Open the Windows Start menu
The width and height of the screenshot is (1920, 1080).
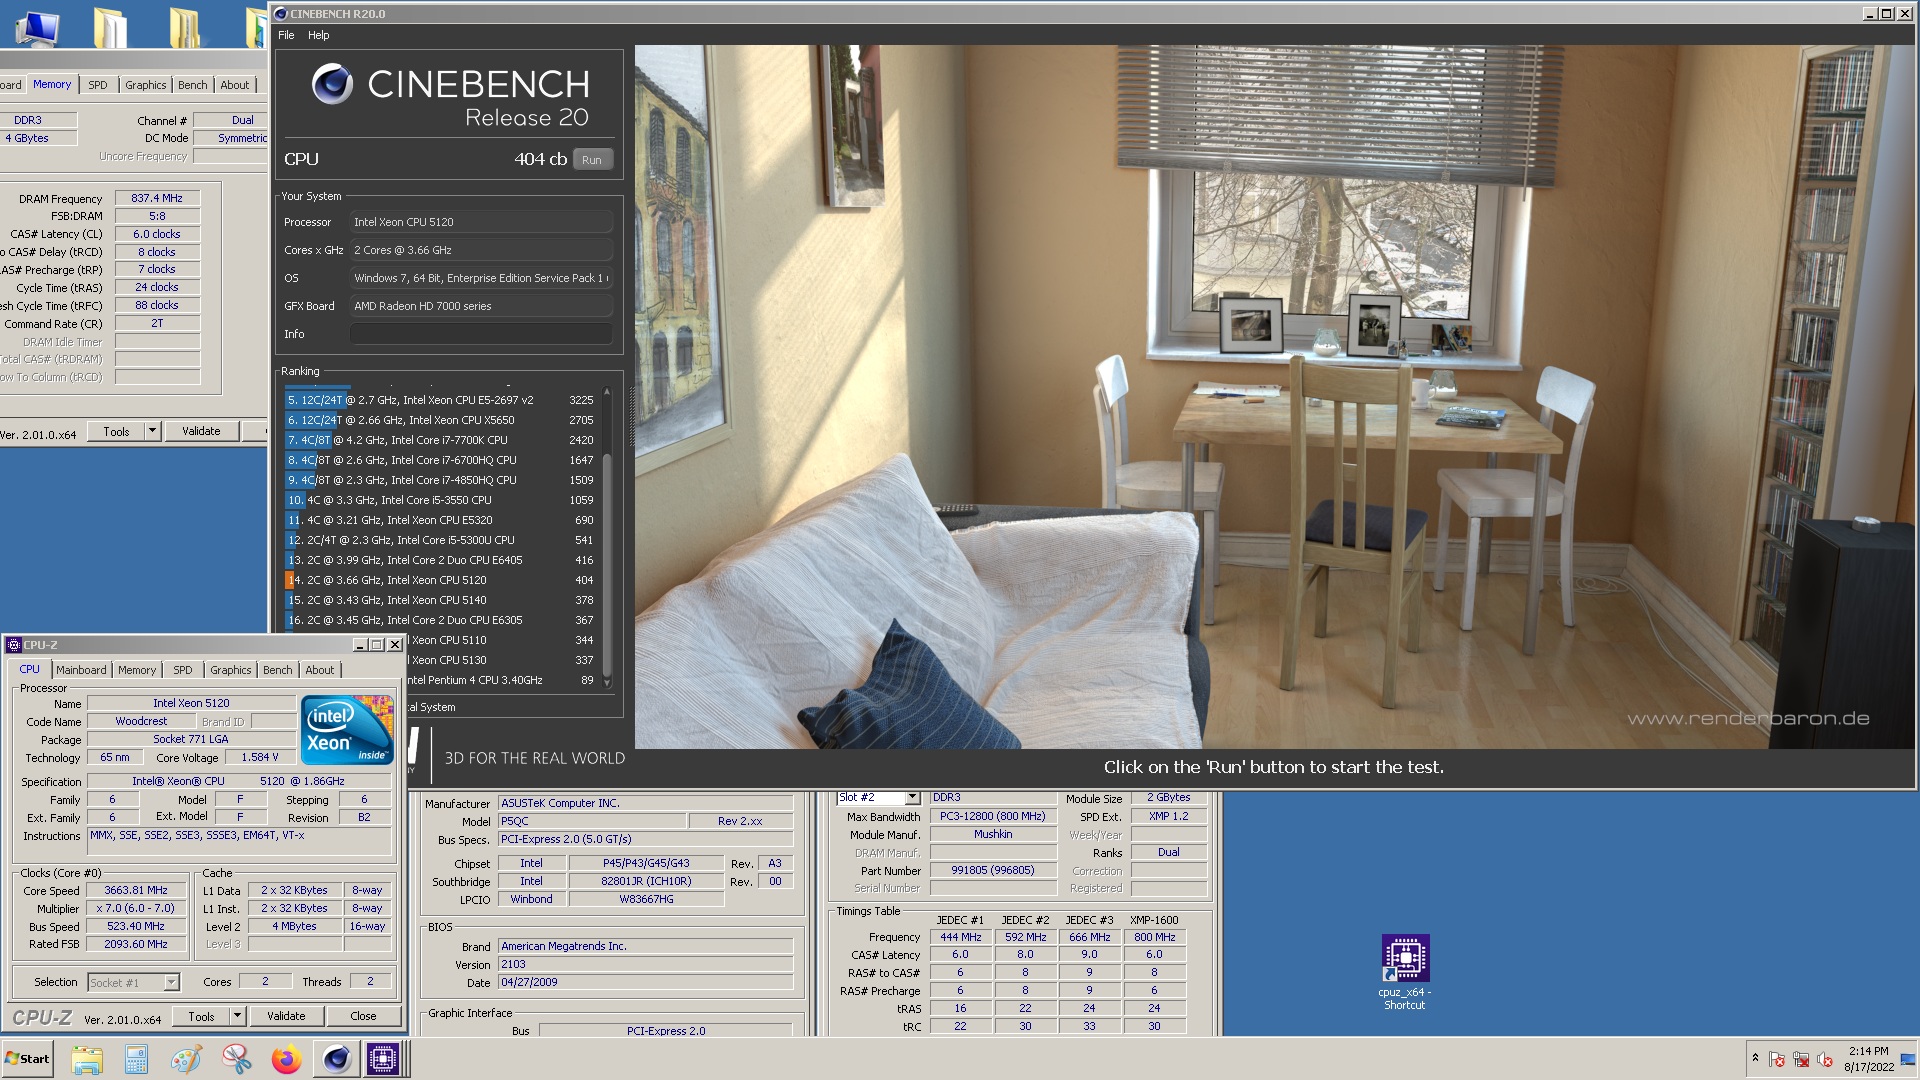[x=28, y=1059]
